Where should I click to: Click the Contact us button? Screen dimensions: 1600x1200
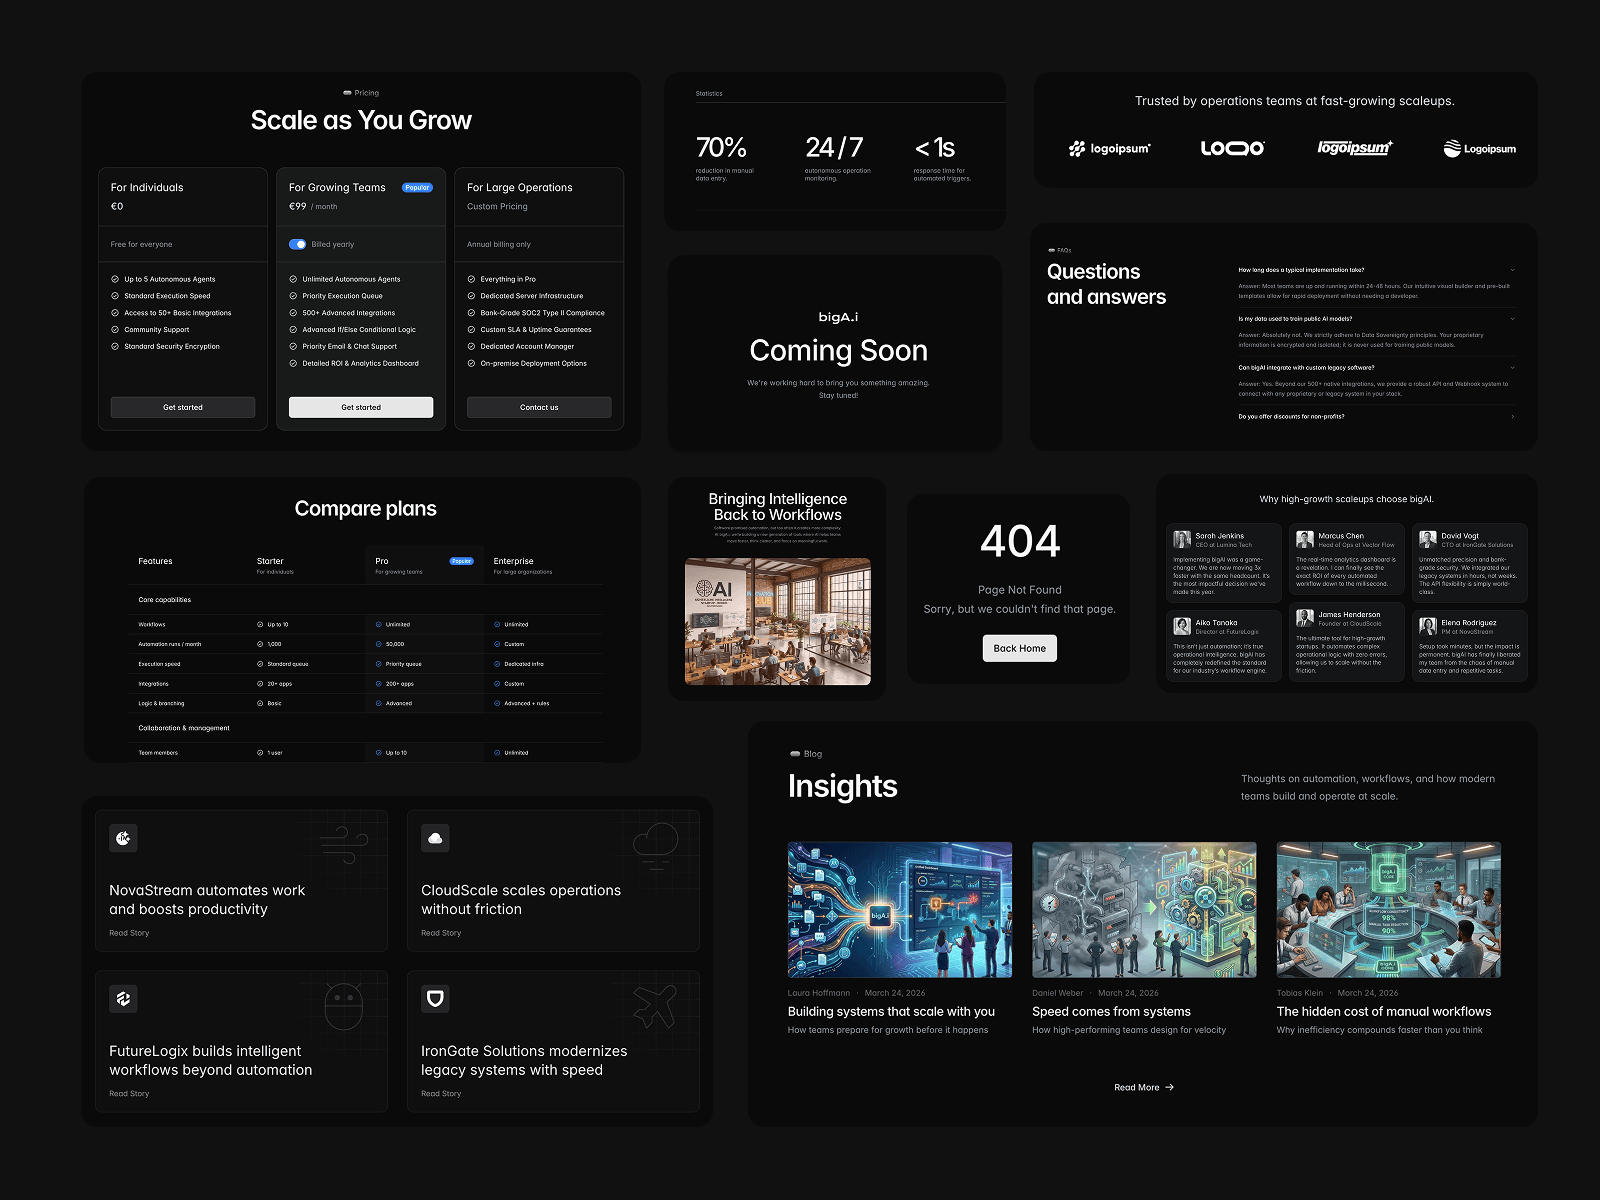[539, 407]
